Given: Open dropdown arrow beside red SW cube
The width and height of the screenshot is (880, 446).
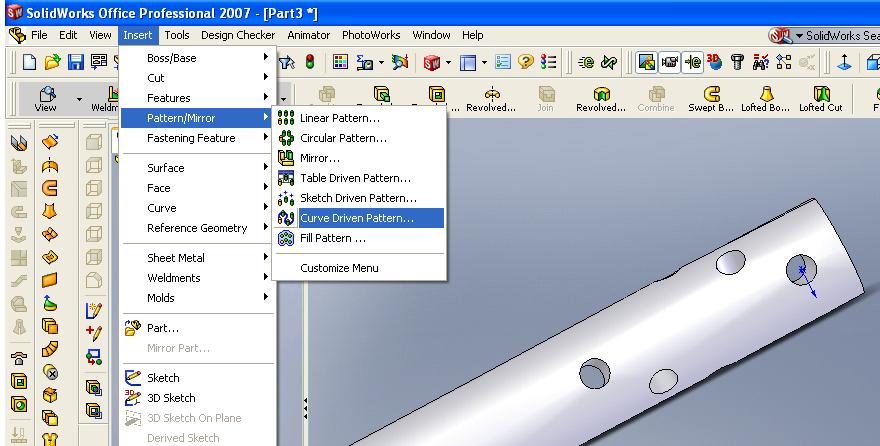Looking at the screenshot, I should (448, 62).
